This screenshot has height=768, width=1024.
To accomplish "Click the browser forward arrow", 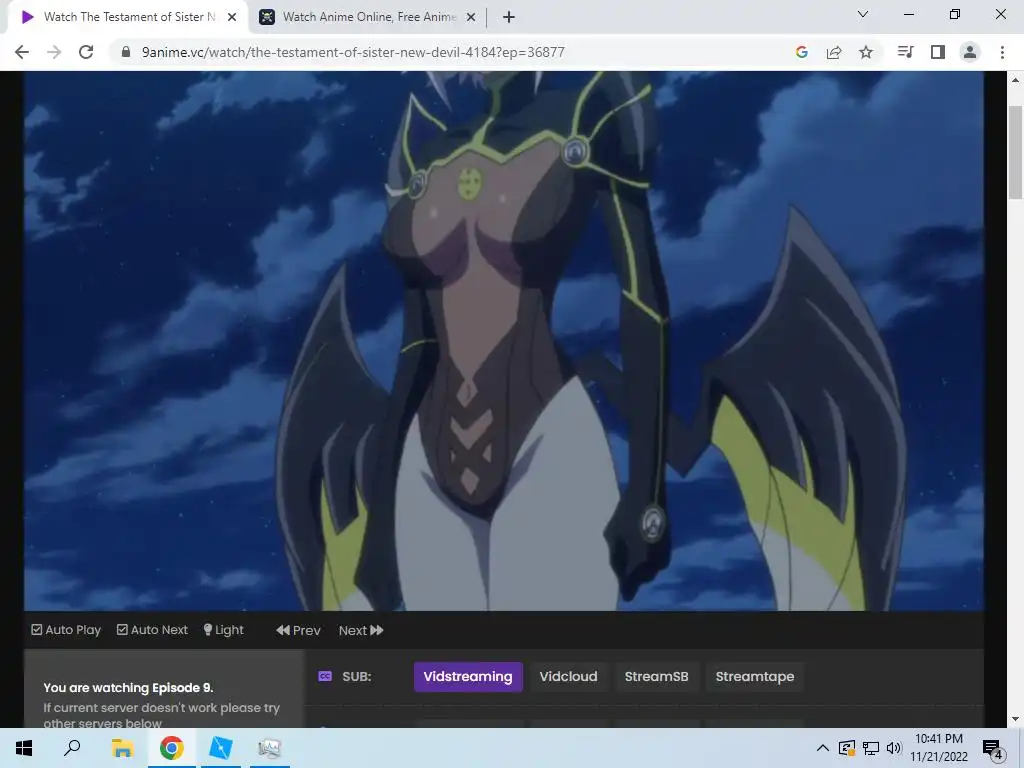I will point(54,52).
